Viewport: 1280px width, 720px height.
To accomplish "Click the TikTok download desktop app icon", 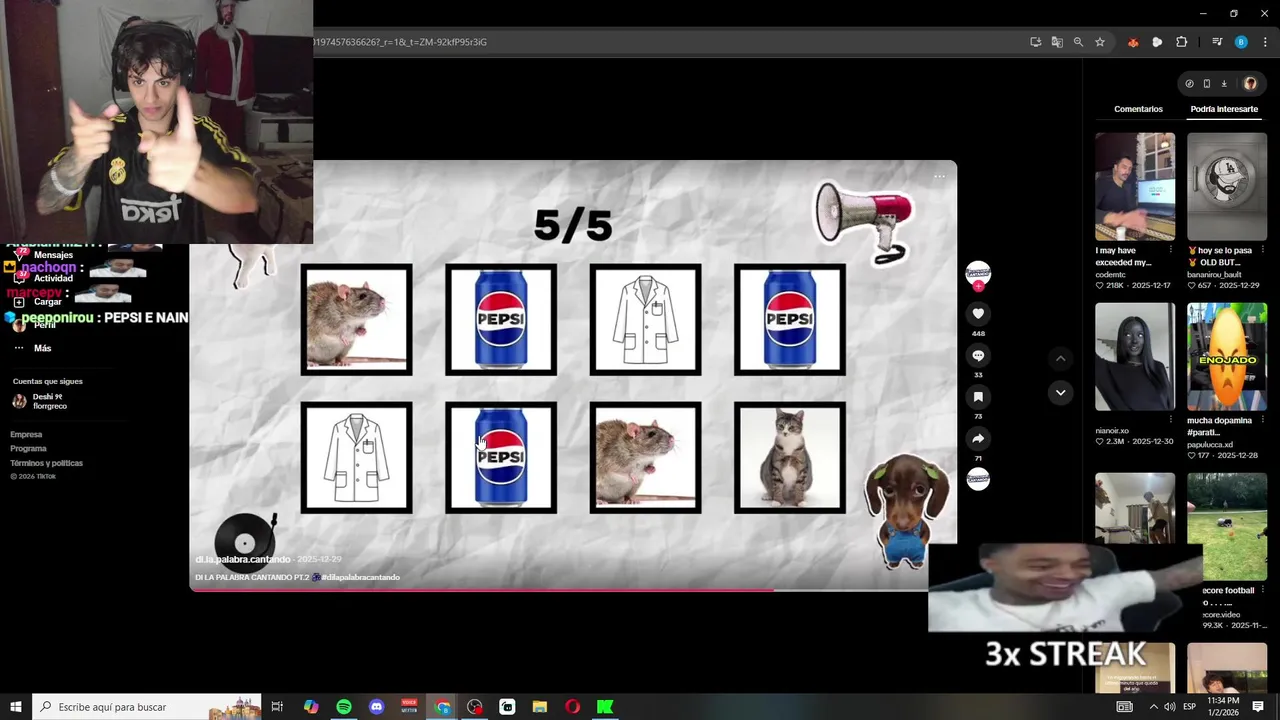I will tap(1224, 84).
